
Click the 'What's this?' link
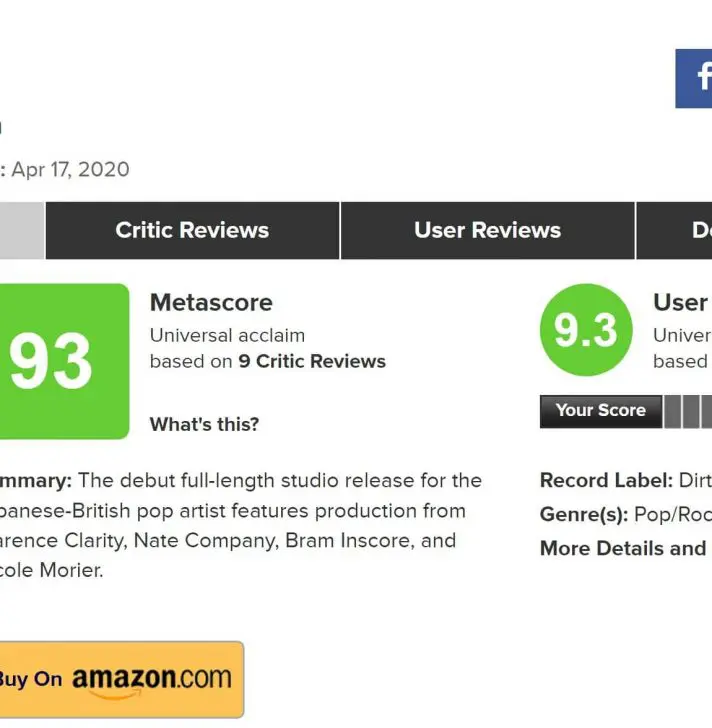pos(204,424)
